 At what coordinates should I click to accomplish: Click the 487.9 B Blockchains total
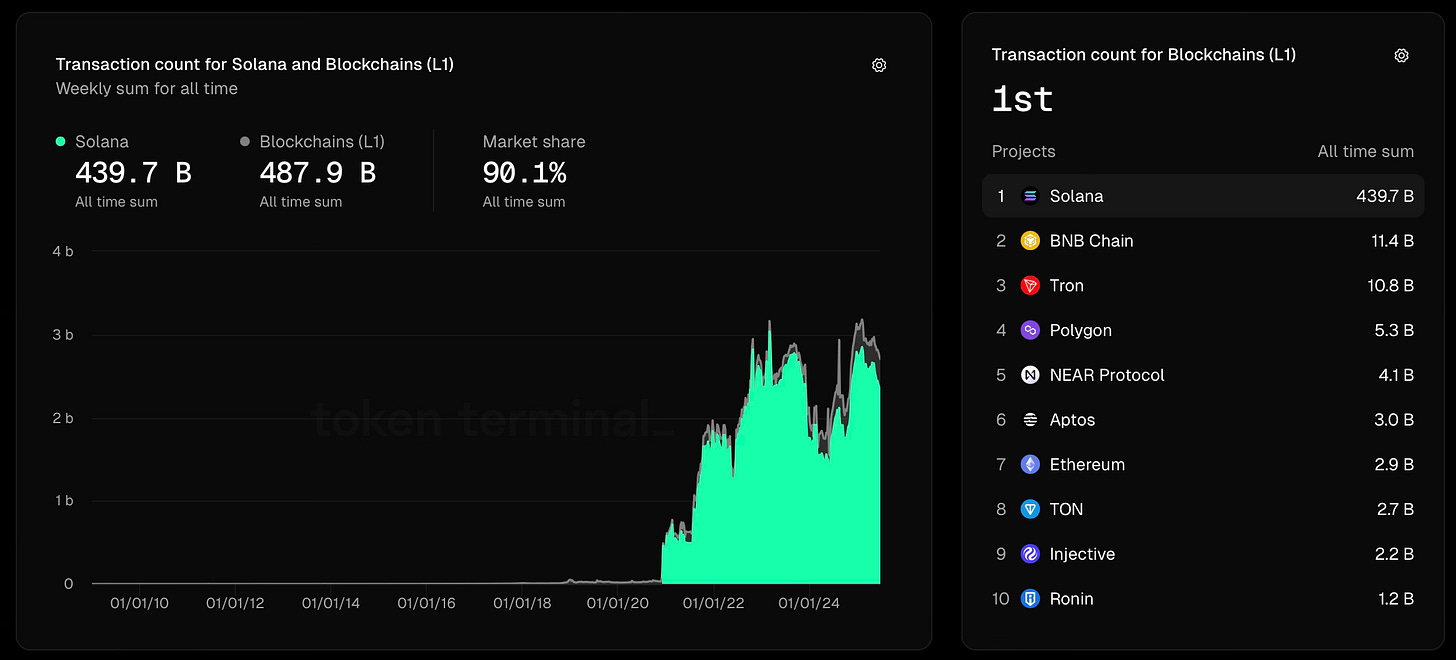coord(318,173)
